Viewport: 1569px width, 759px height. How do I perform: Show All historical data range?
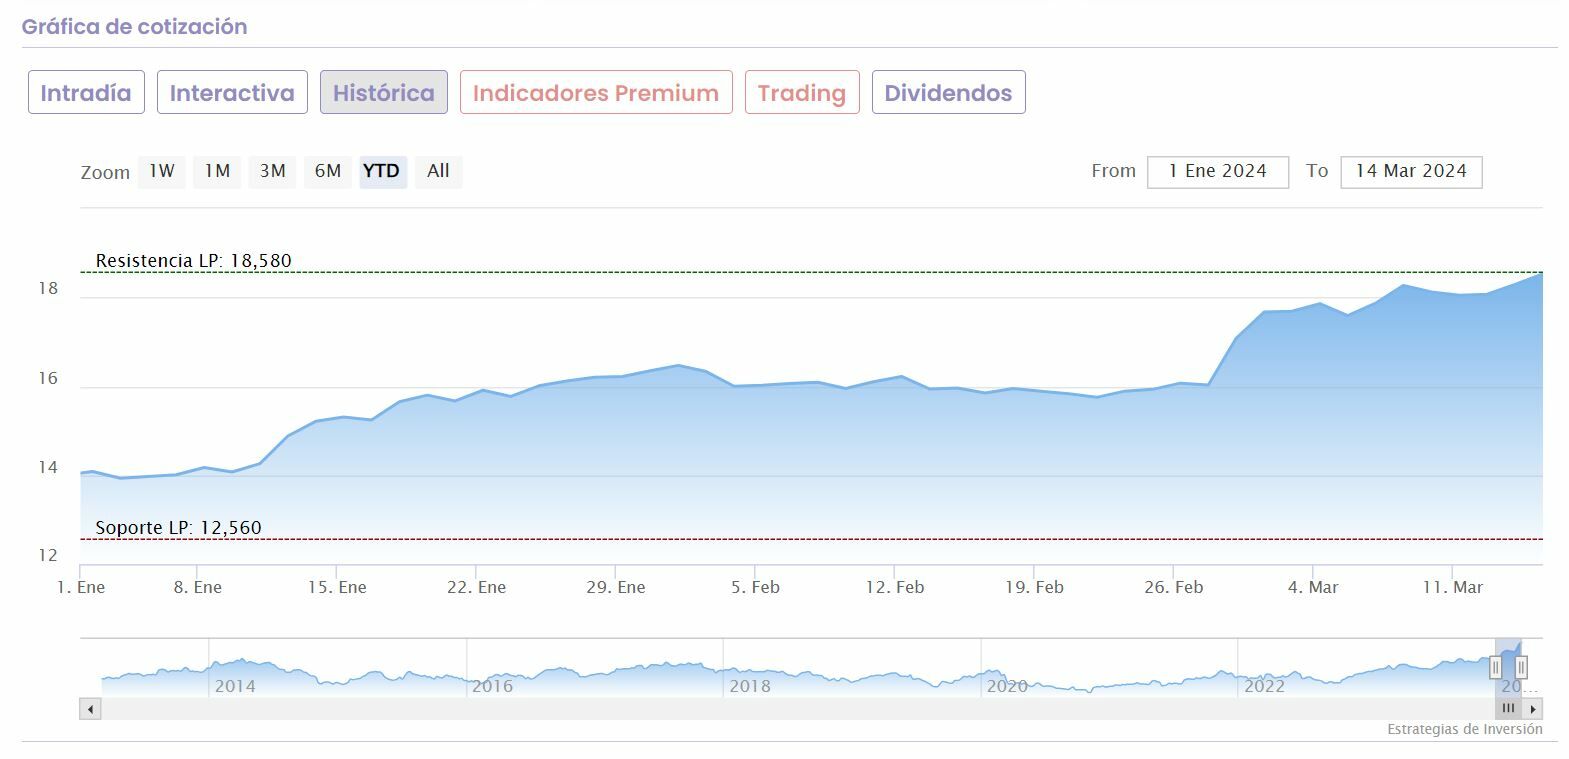438,171
